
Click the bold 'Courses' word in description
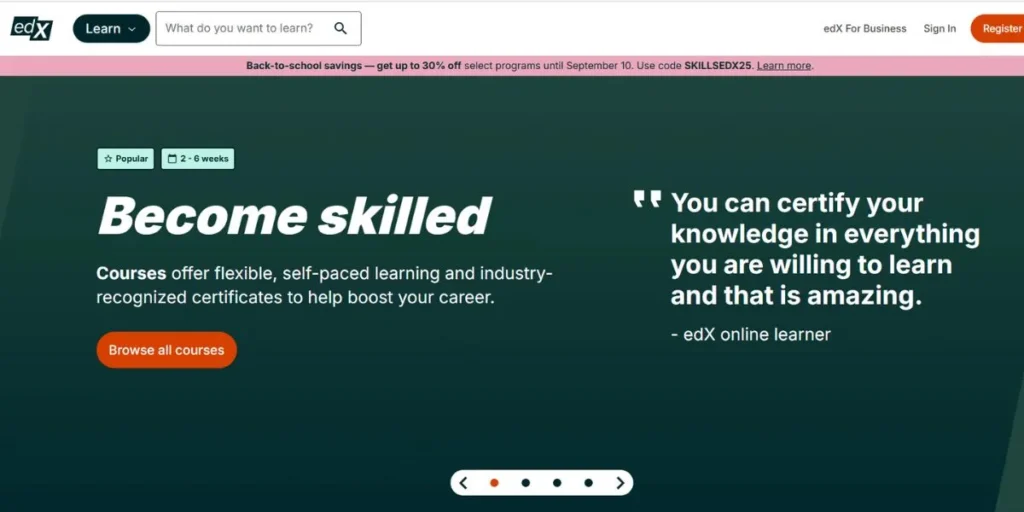[131, 273]
